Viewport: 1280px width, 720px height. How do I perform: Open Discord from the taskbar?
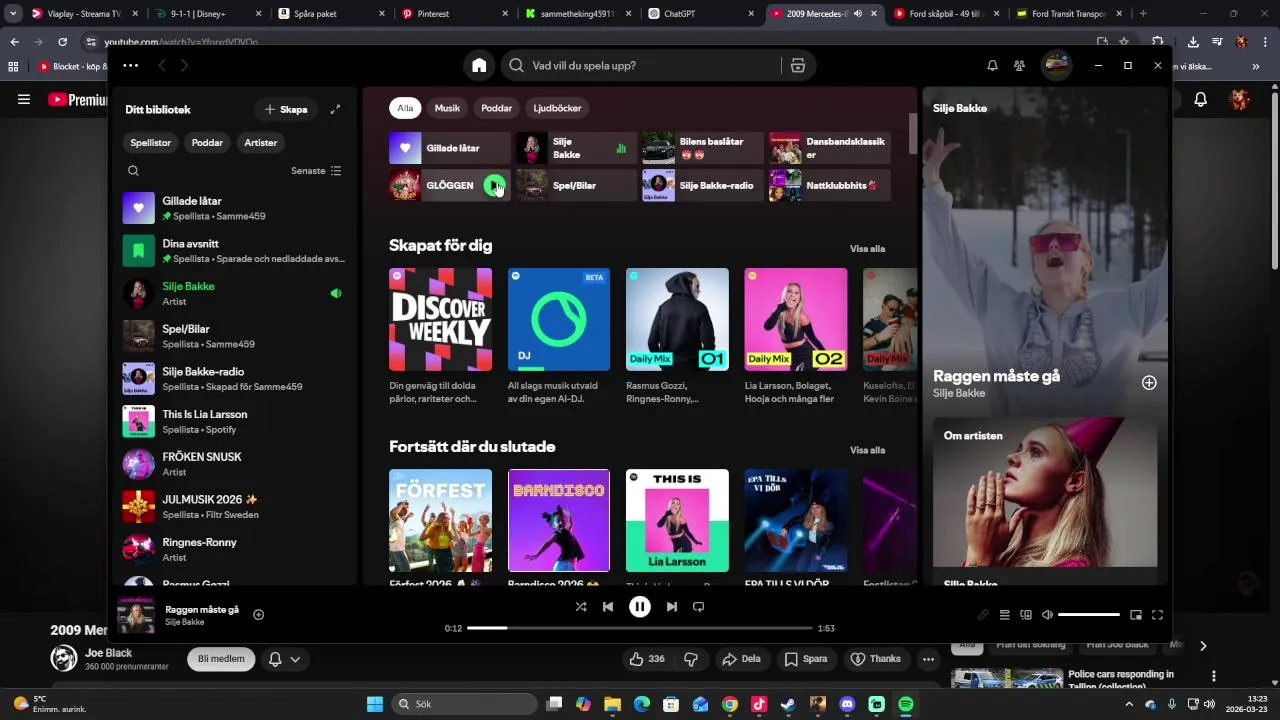[x=847, y=704]
